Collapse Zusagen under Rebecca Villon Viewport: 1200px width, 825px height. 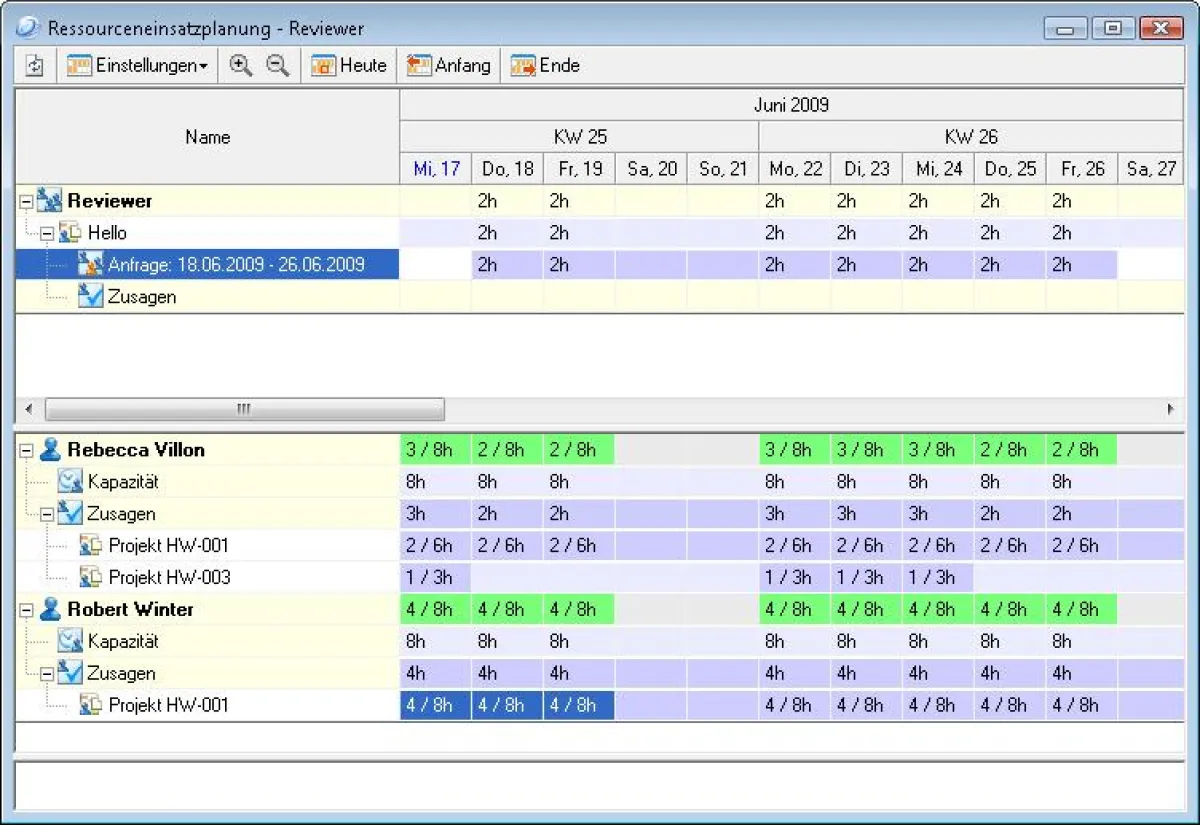tap(46, 514)
